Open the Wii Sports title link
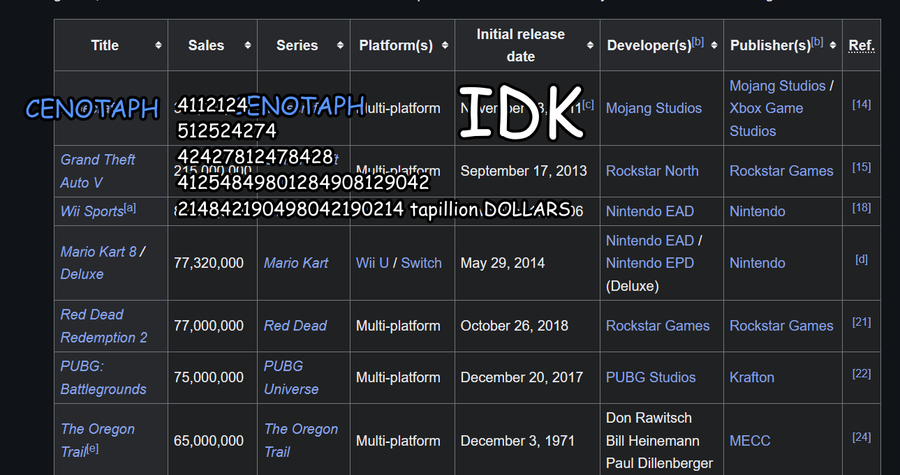The image size is (900, 475). 92,211
